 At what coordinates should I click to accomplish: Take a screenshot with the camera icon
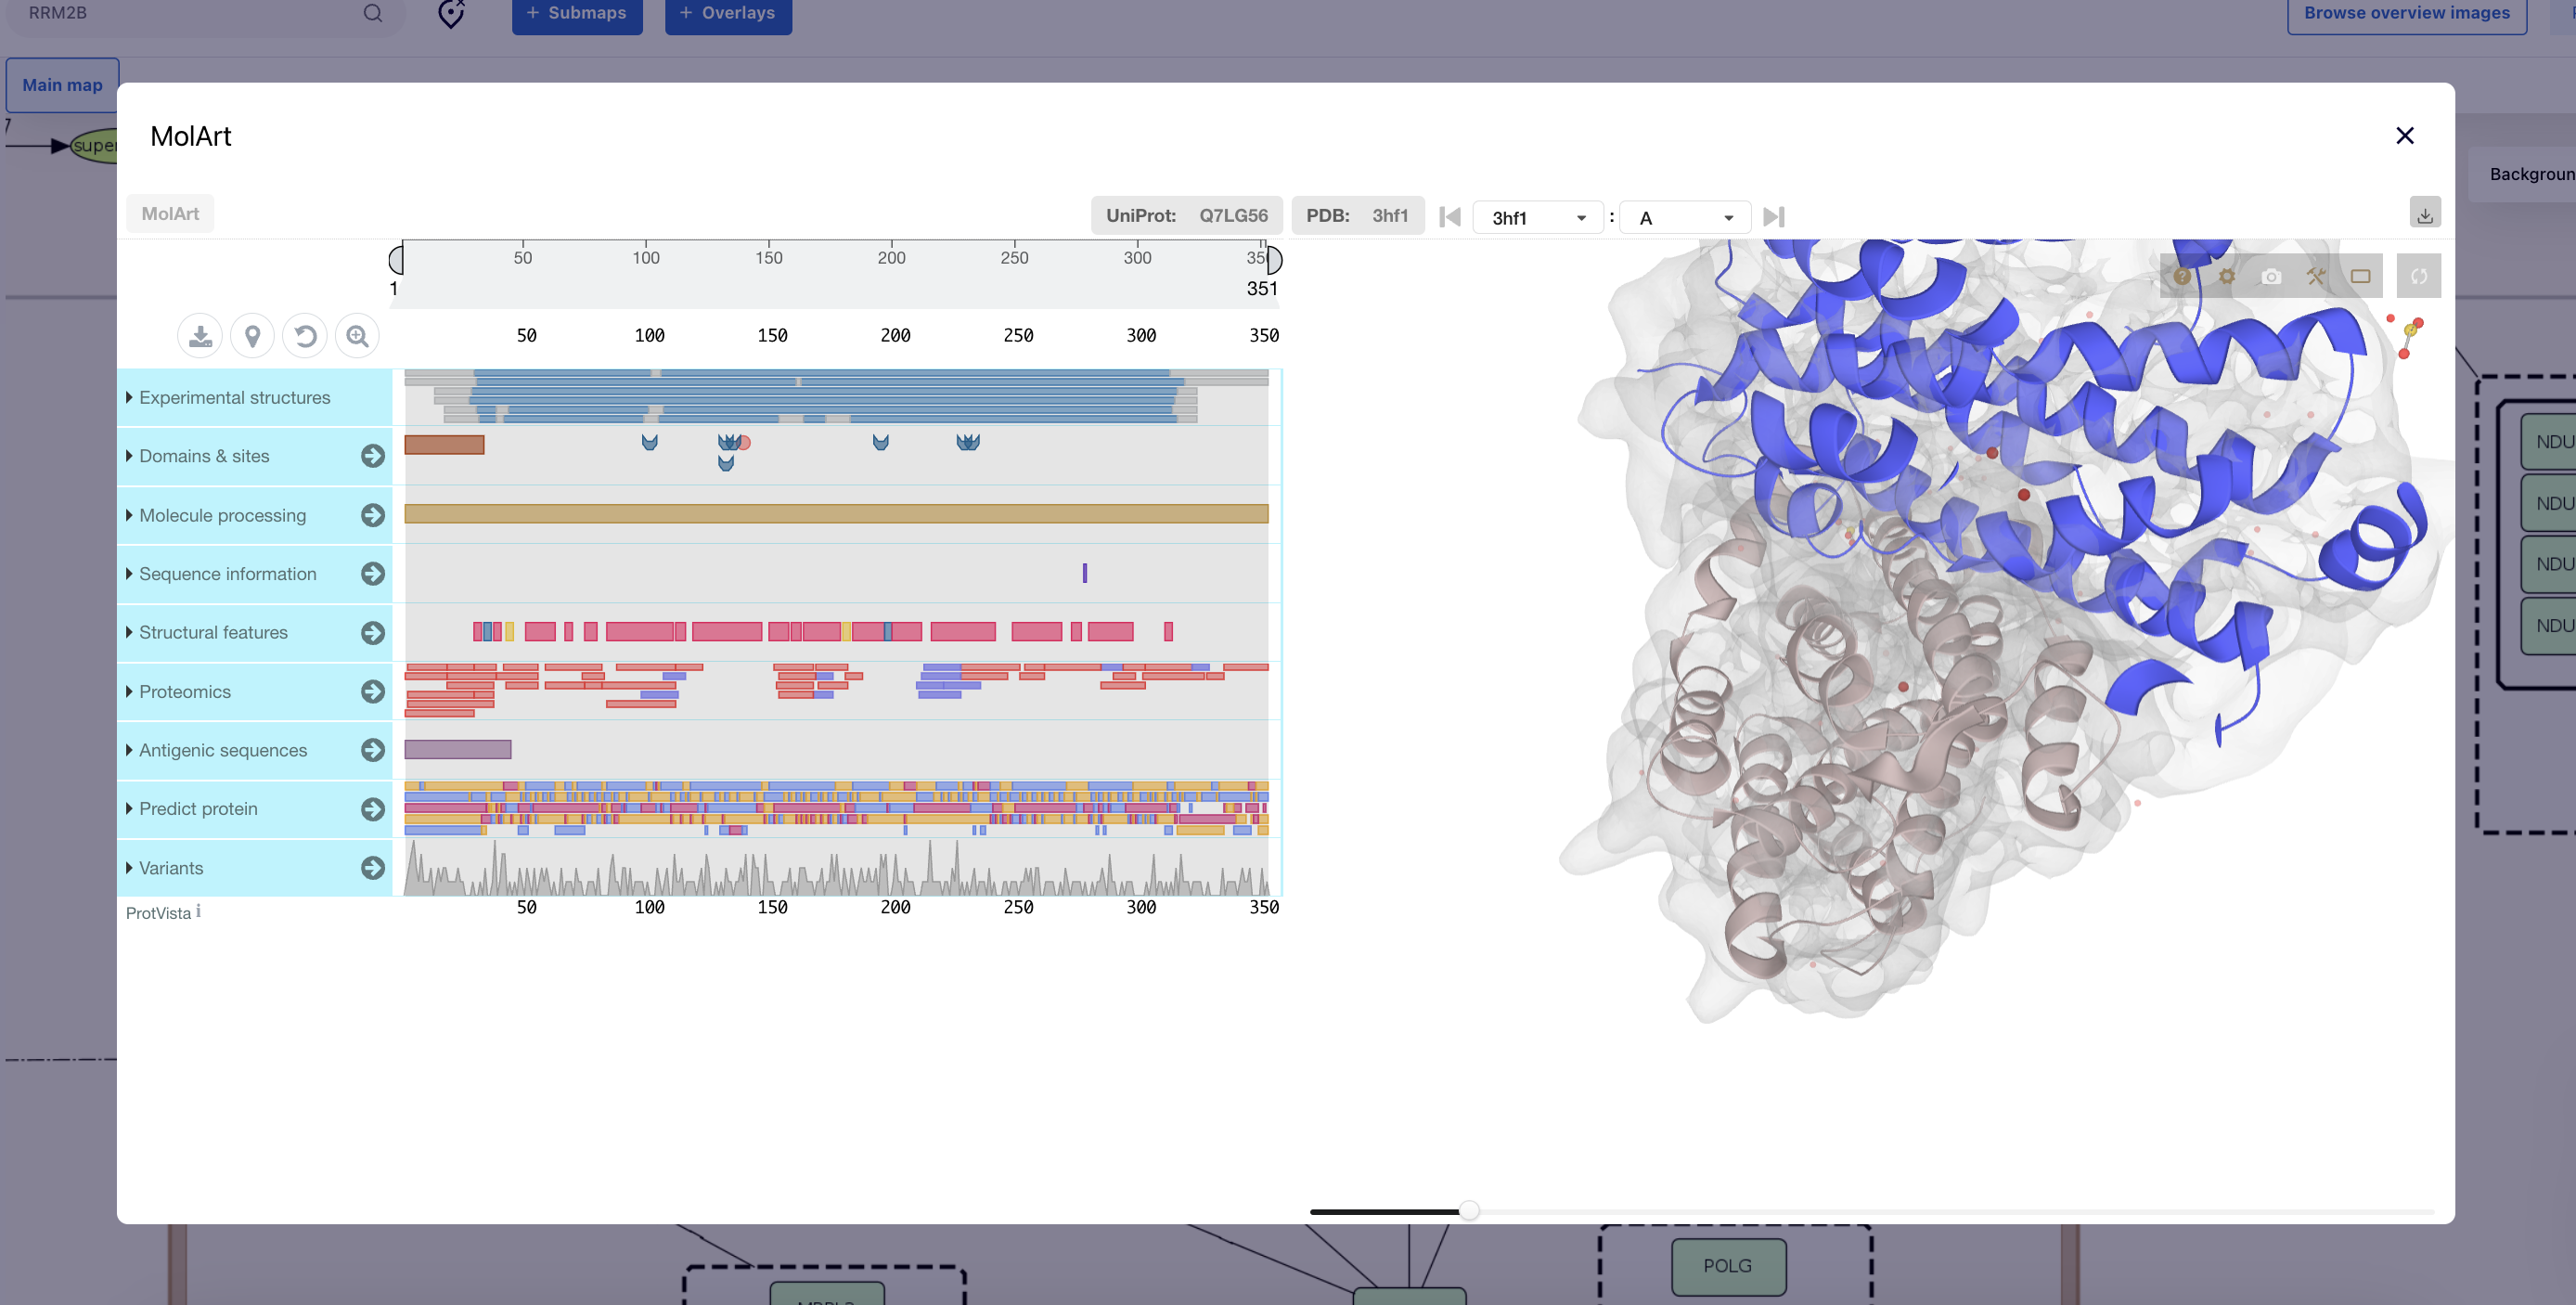(2271, 277)
